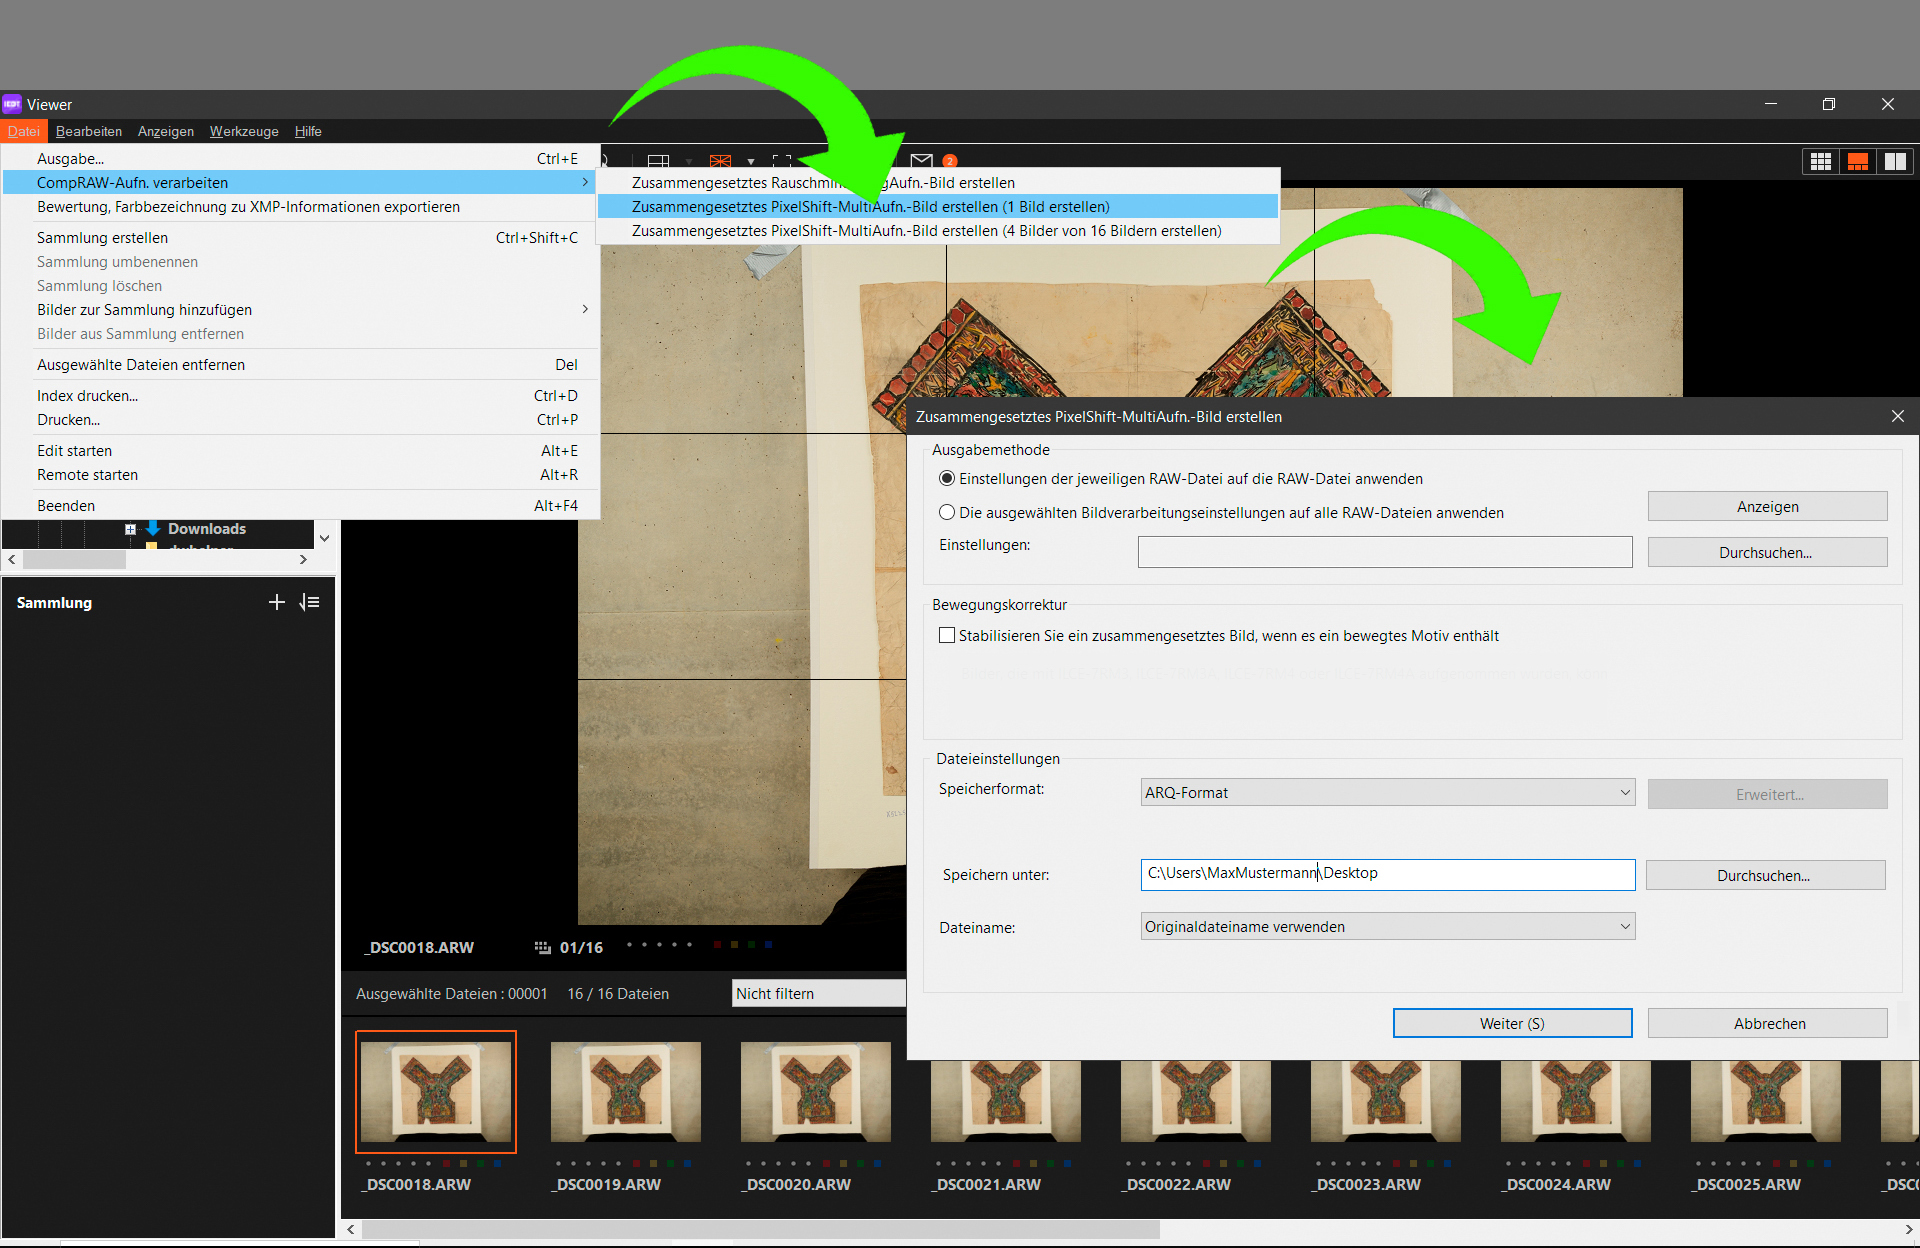Choose Ausgewählte Dateien entfernen menu entry

point(300,364)
